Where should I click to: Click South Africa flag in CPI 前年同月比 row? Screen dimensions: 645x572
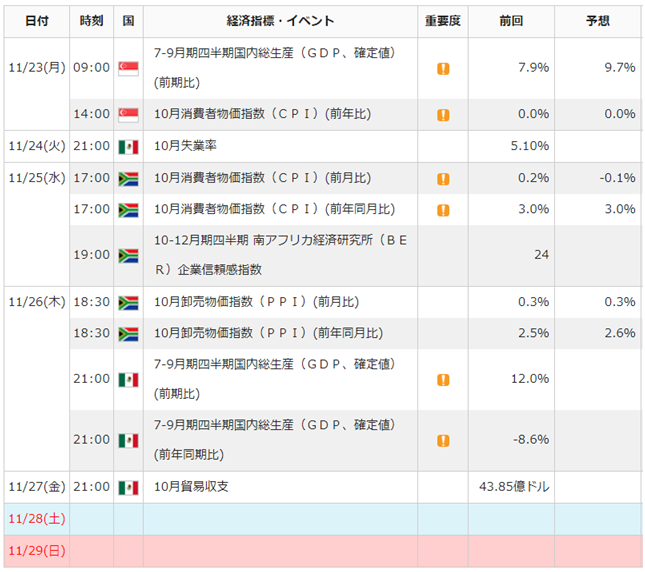coord(128,210)
